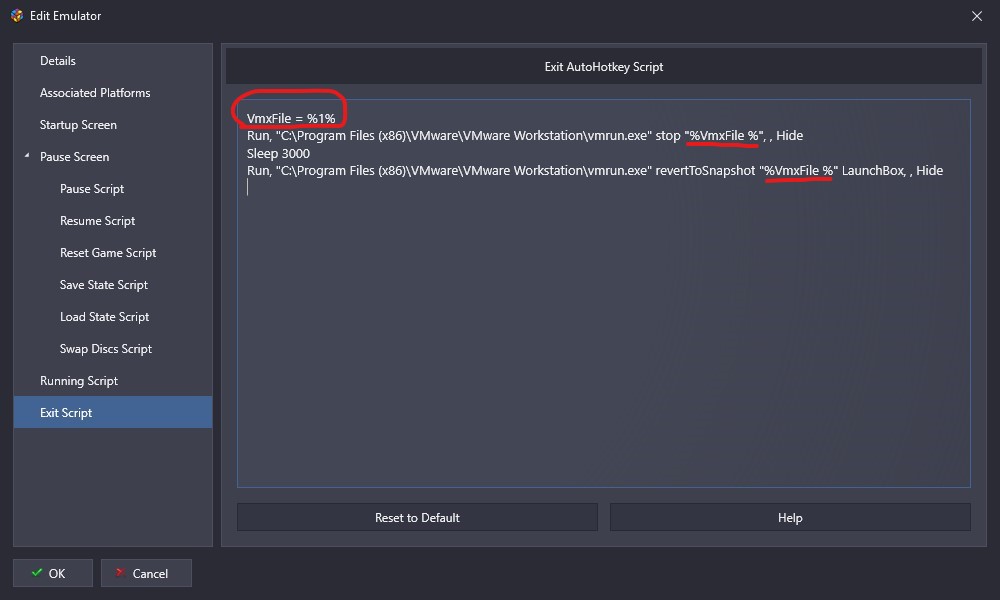
Task: Click the Exit AutoHotkey Script header
Action: 603,67
